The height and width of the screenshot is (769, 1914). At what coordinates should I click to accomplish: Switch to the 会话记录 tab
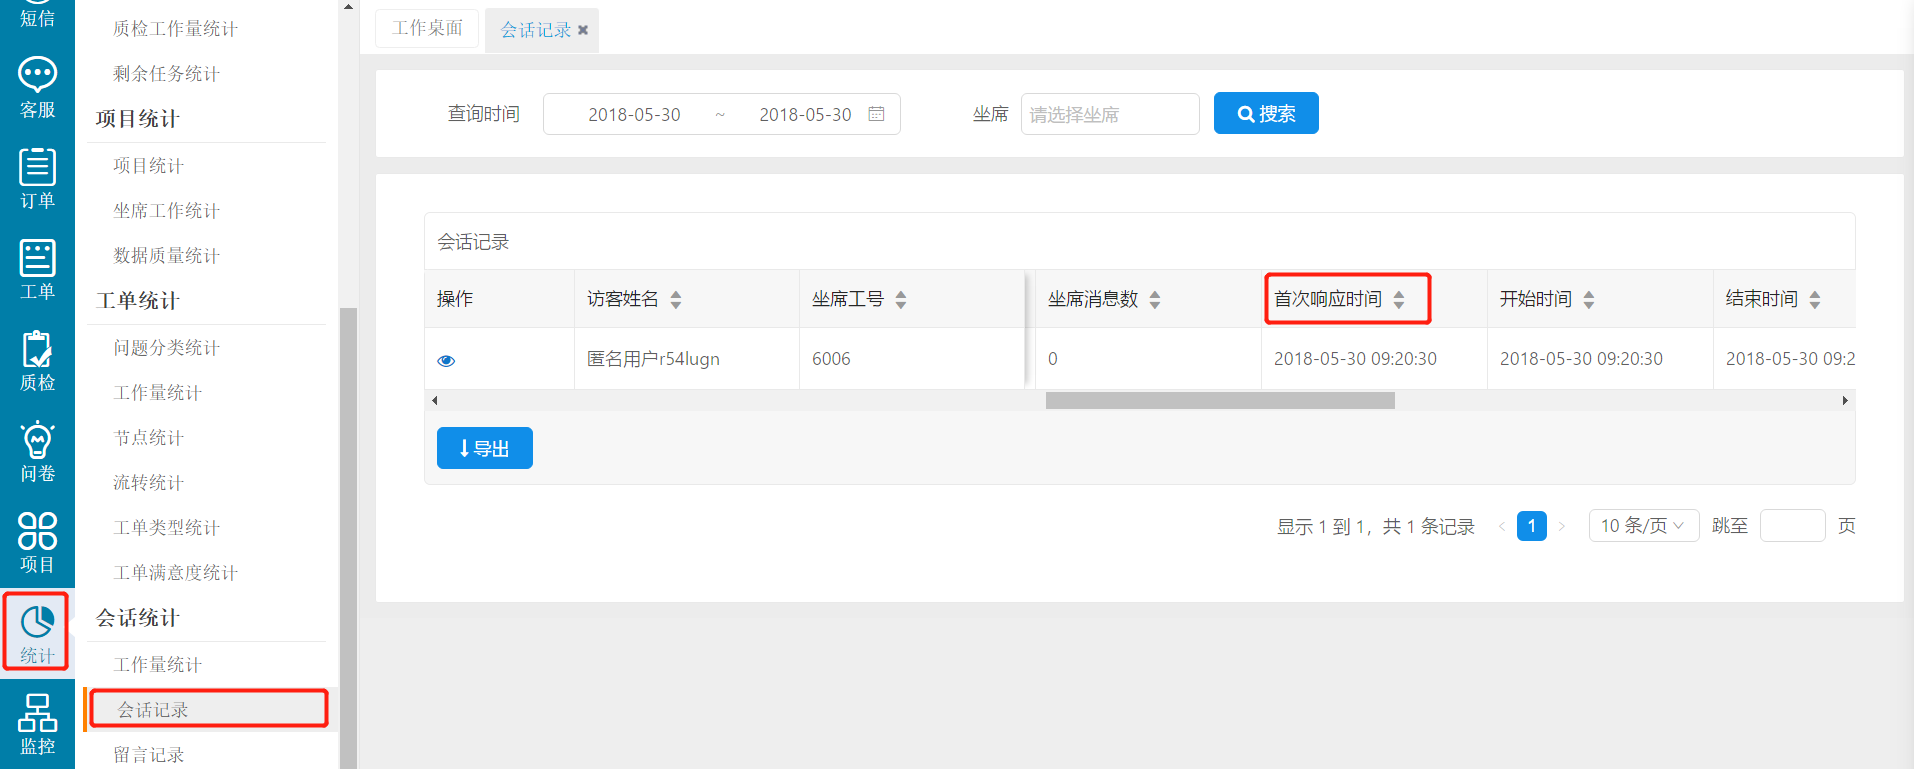[x=535, y=30]
